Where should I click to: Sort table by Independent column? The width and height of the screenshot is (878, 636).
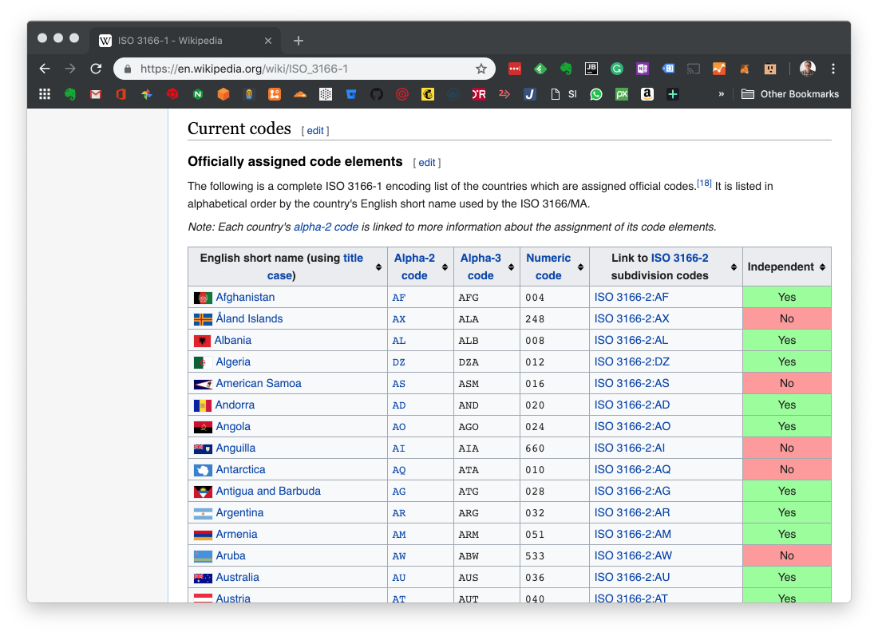click(x=787, y=267)
